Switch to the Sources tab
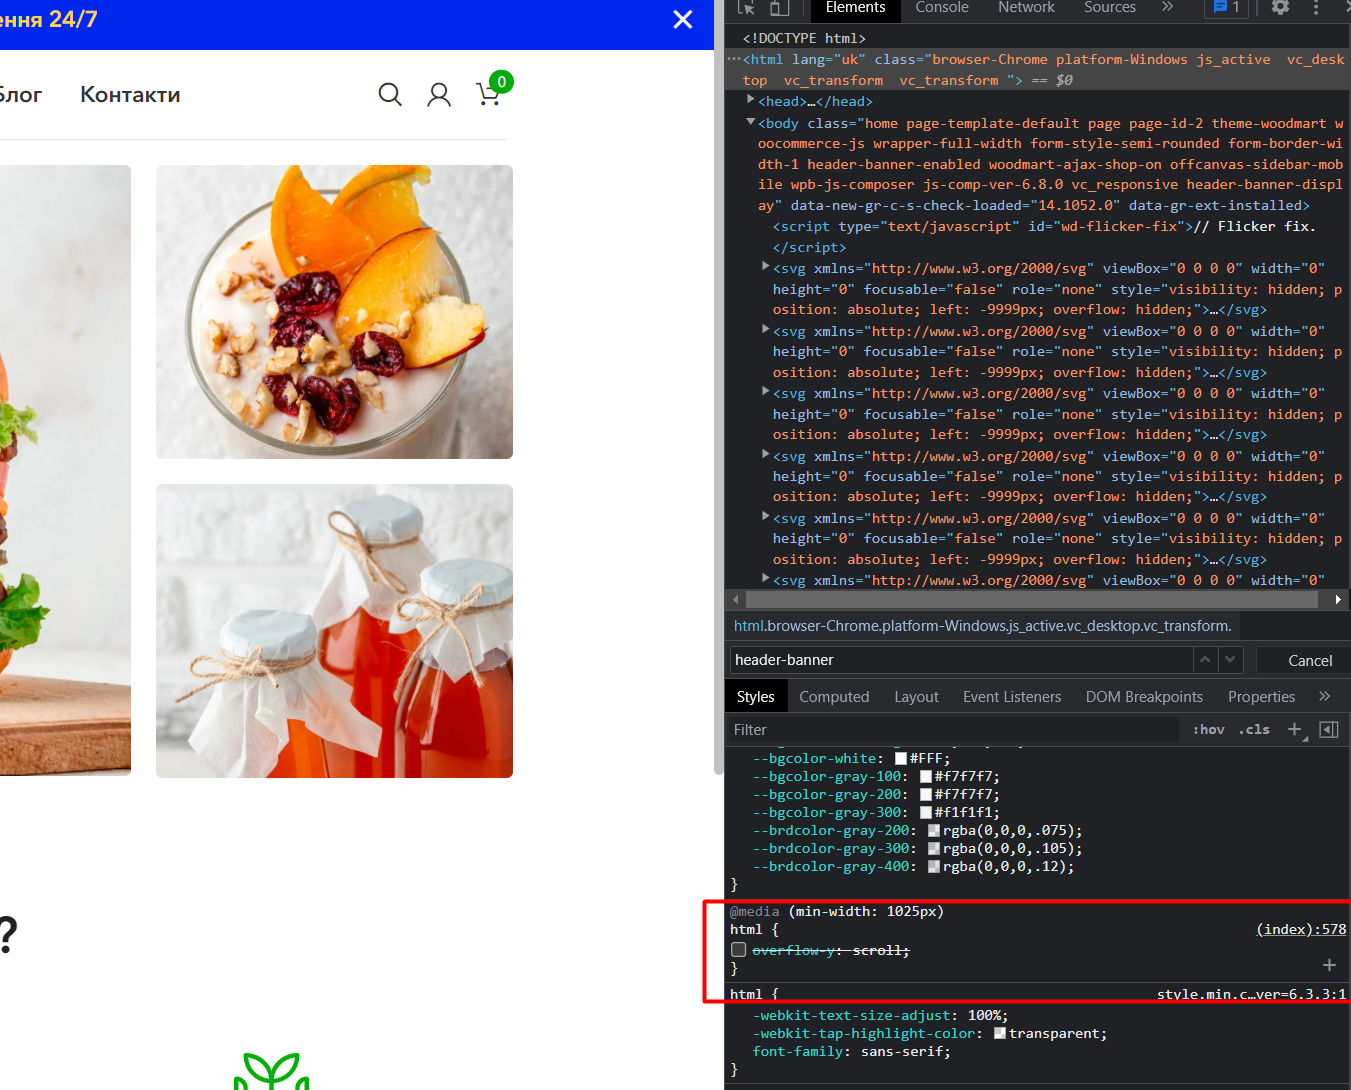 point(1110,8)
